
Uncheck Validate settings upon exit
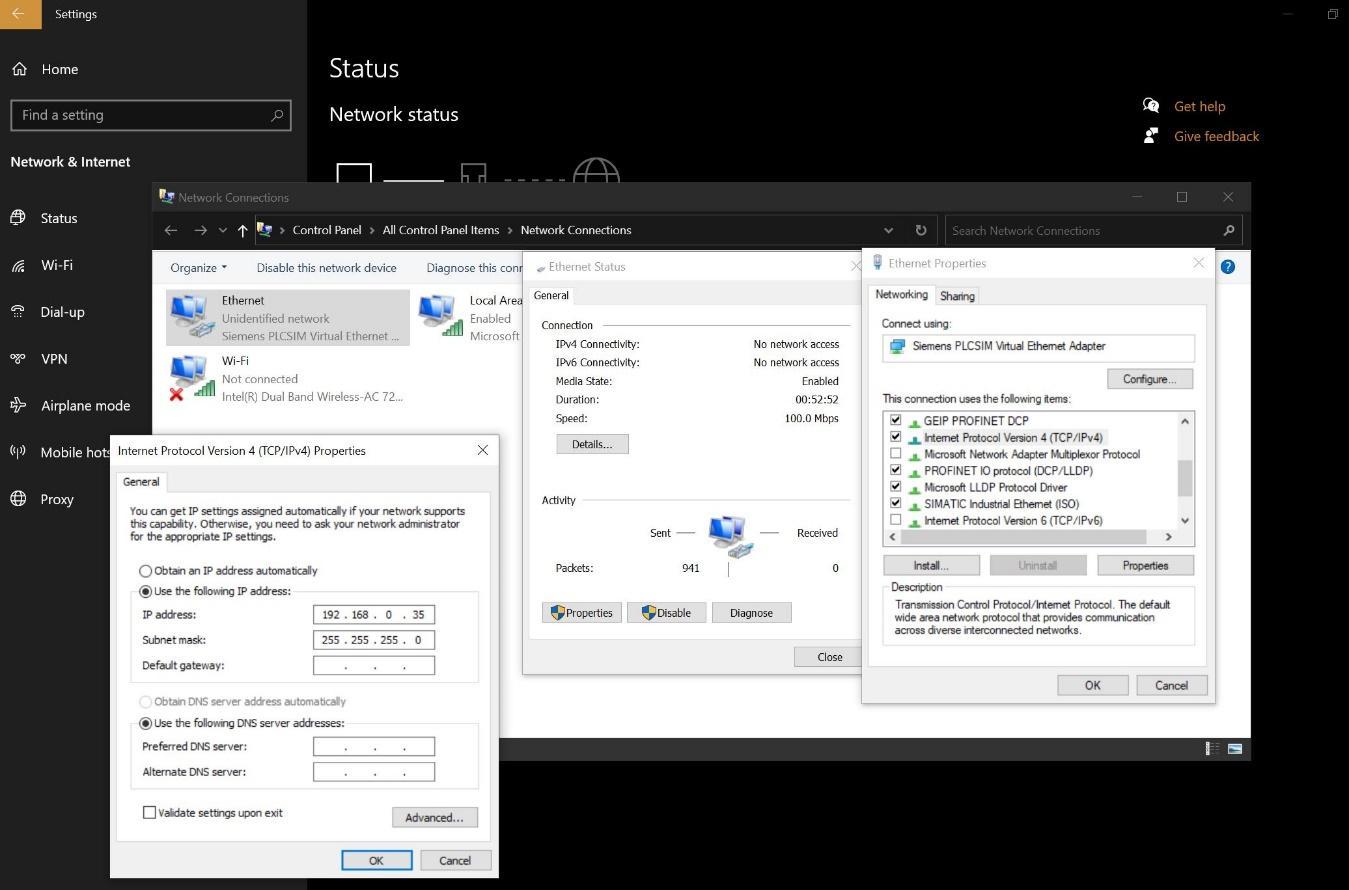coord(149,812)
